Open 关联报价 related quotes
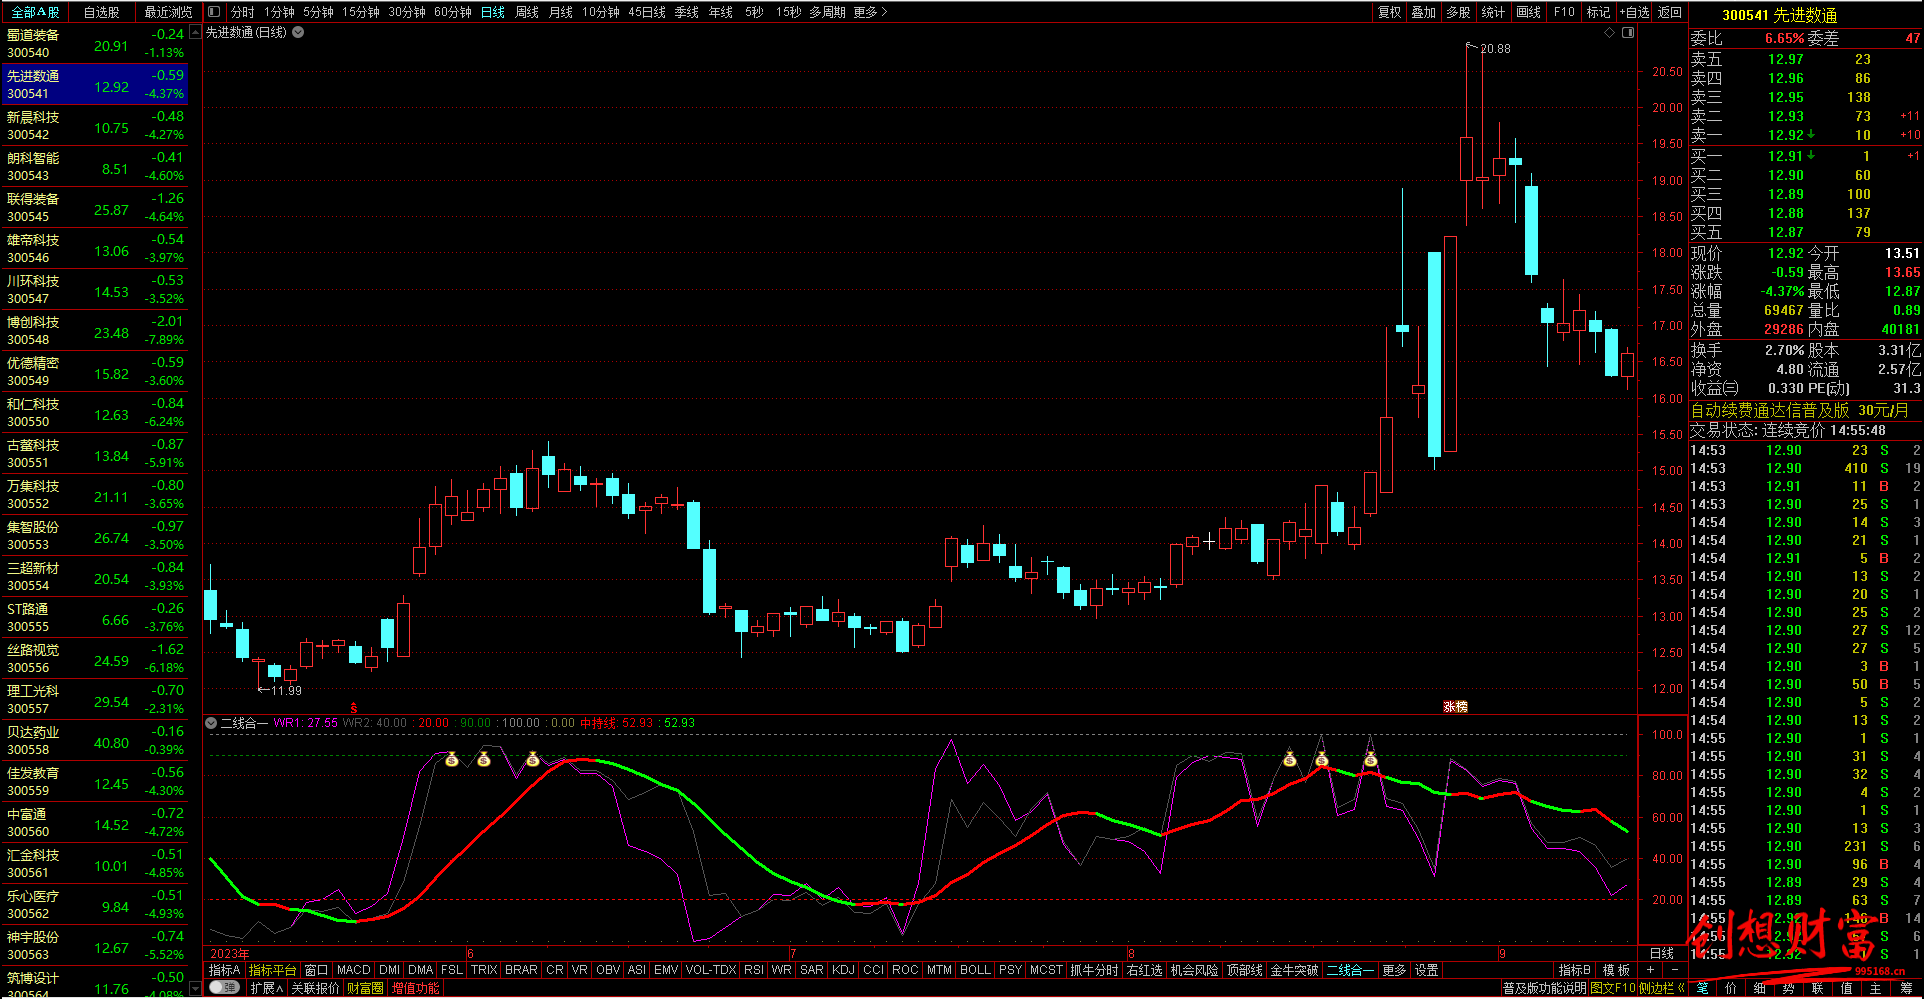 tap(315, 988)
